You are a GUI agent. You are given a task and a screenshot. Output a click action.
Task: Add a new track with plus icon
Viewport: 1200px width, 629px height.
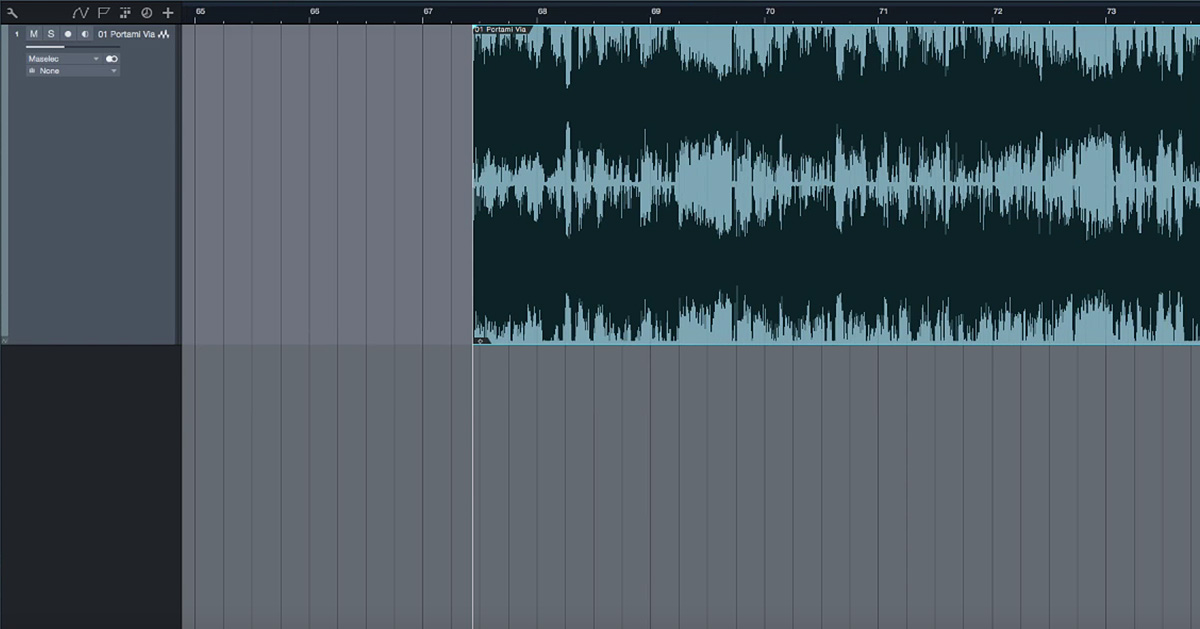(168, 13)
